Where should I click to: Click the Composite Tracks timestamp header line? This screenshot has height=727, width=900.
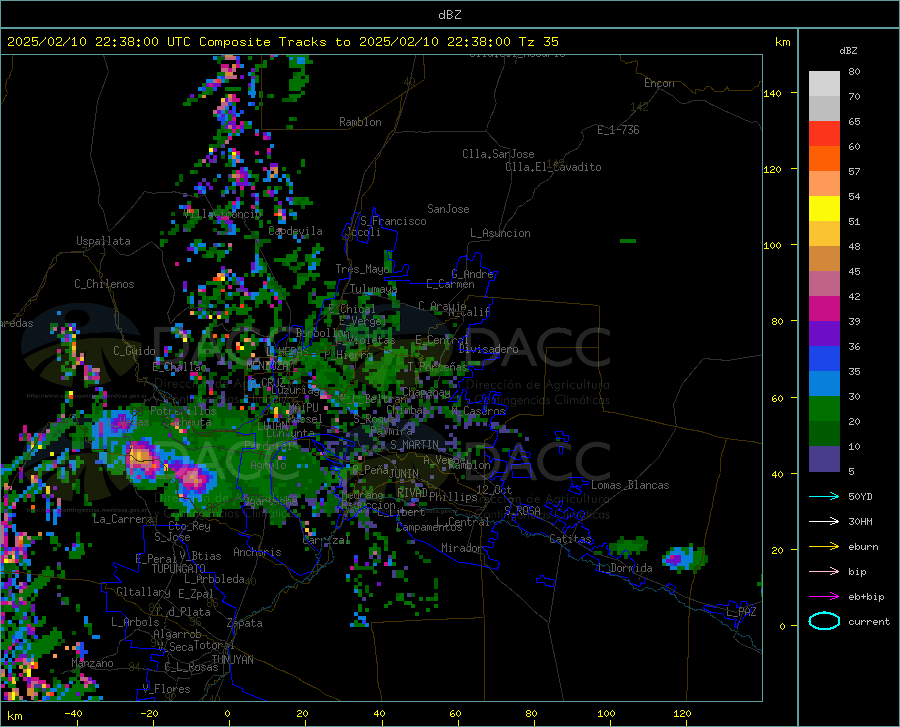pyautogui.click(x=282, y=41)
